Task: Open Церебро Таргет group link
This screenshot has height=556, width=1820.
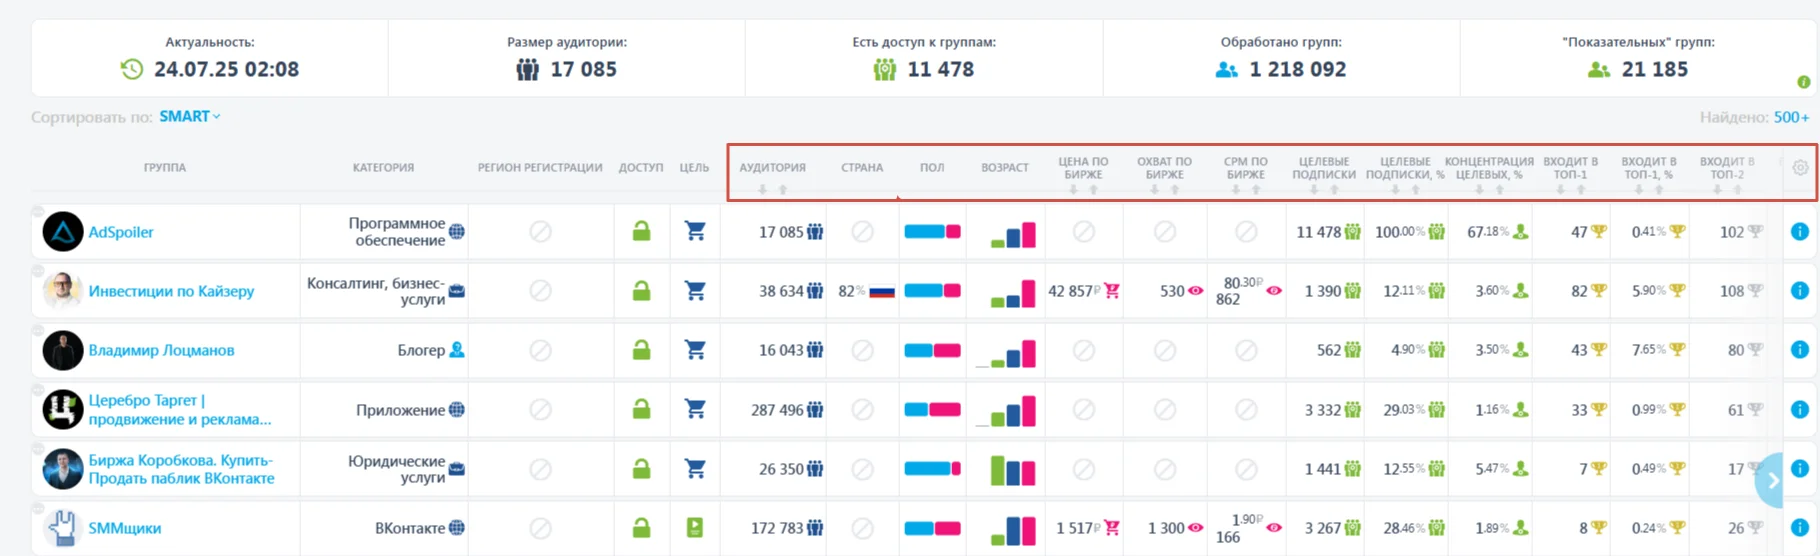Action: (180, 410)
